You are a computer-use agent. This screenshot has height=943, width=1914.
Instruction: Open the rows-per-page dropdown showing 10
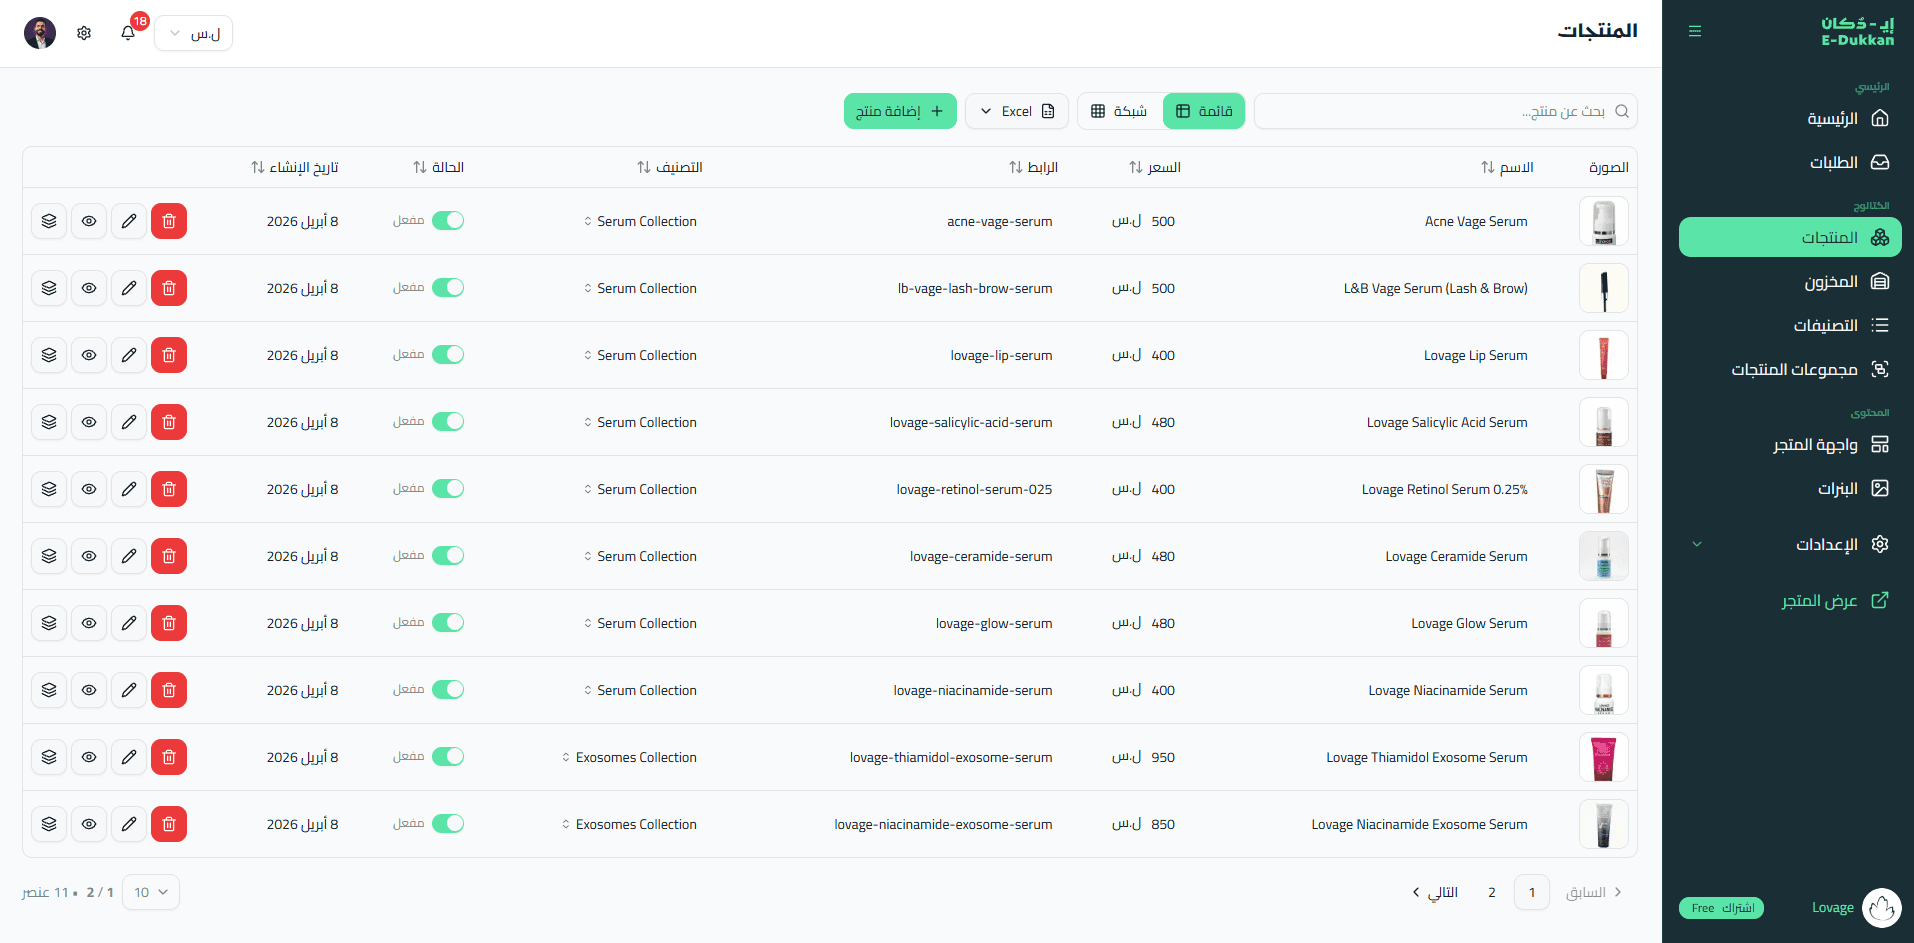point(151,892)
